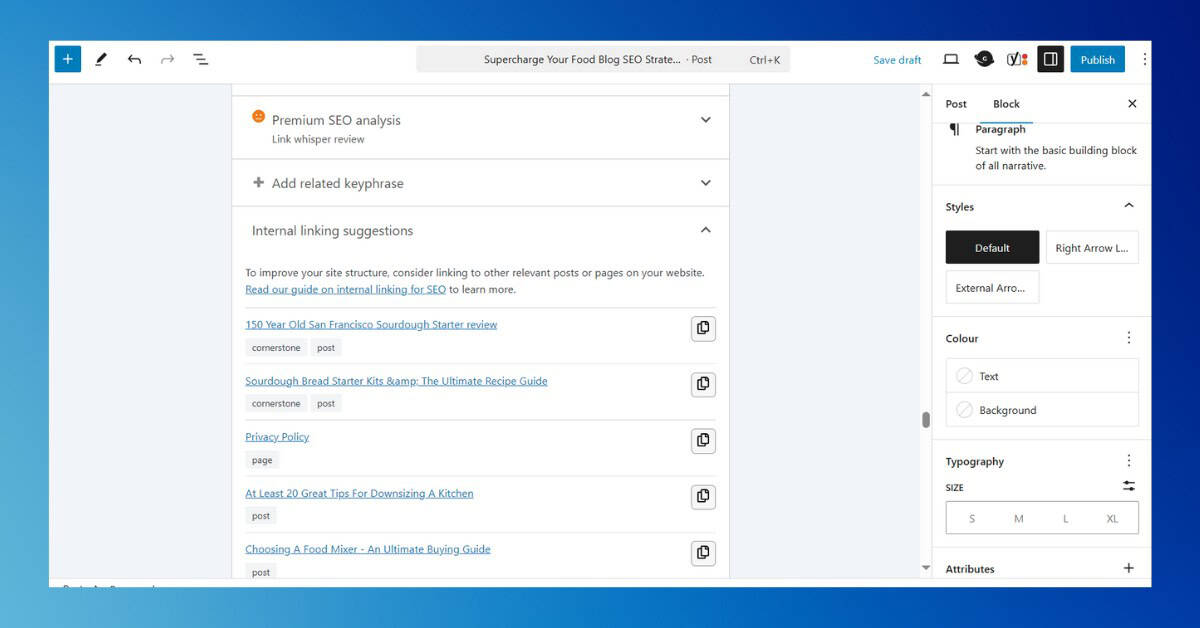Preview post with the laptop icon
This screenshot has height=628, width=1200.
pos(951,59)
